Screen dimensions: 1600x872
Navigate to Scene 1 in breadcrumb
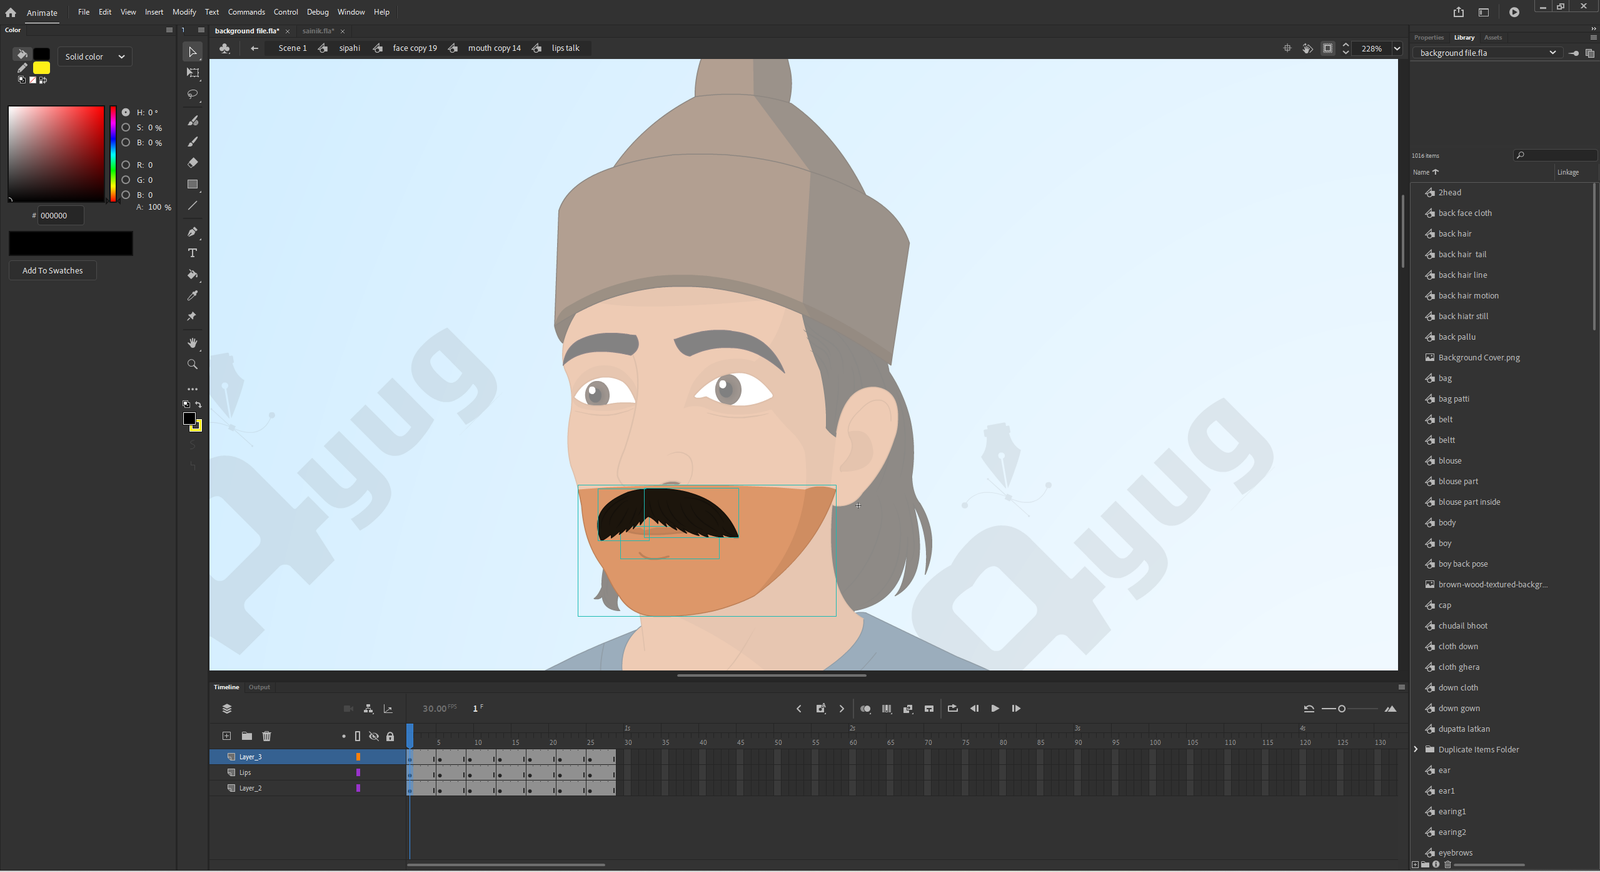tap(292, 48)
